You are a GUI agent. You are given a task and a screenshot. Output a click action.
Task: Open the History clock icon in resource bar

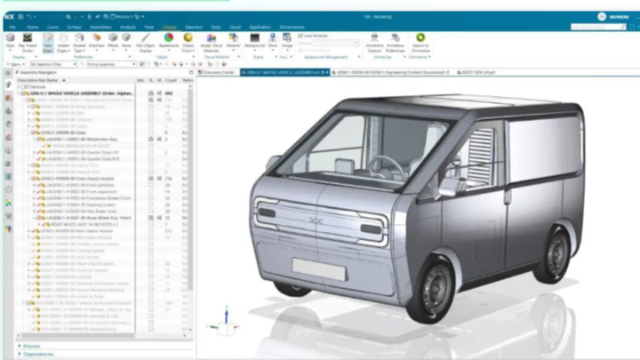pos(9,189)
